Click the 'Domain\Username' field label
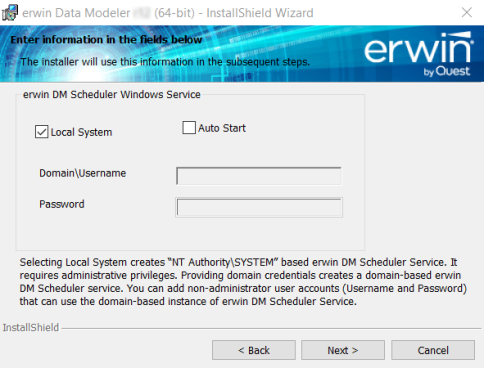 83,173
